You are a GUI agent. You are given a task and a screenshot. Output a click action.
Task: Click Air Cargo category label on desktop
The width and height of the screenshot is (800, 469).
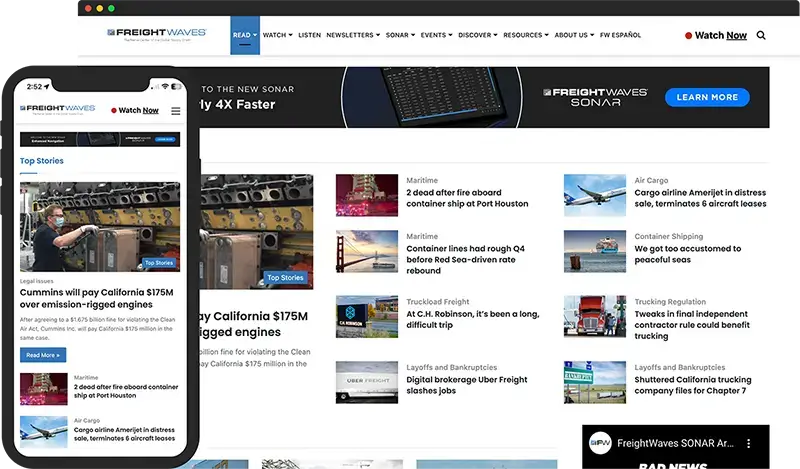651,180
